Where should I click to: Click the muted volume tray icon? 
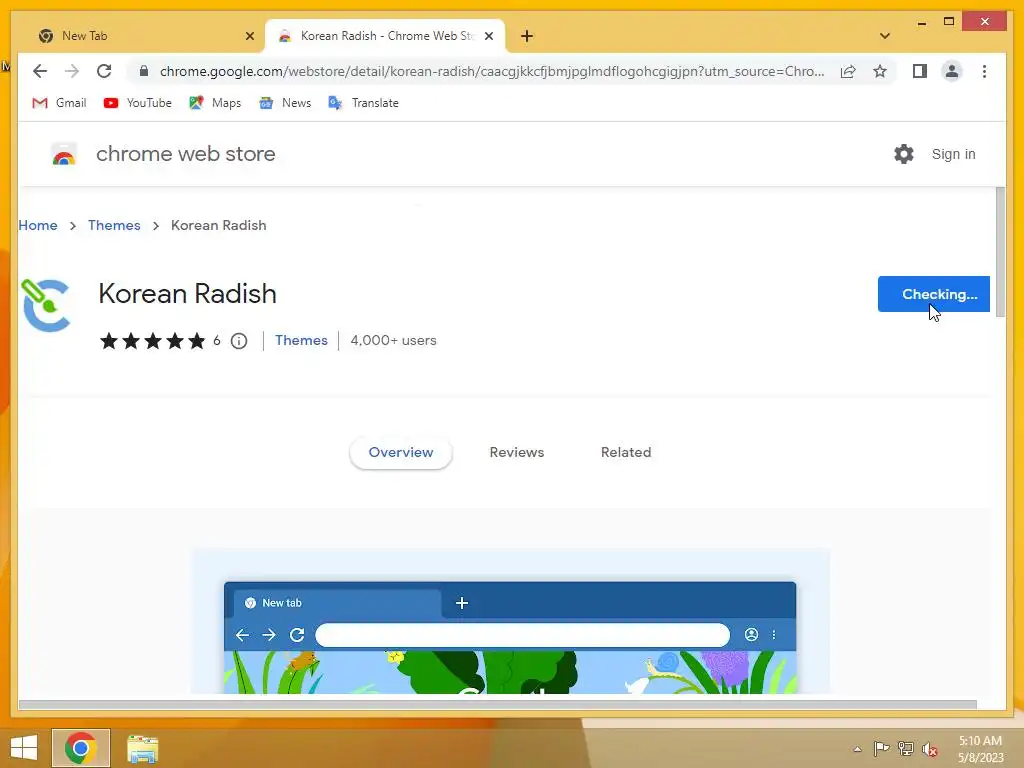[x=929, y=749]
